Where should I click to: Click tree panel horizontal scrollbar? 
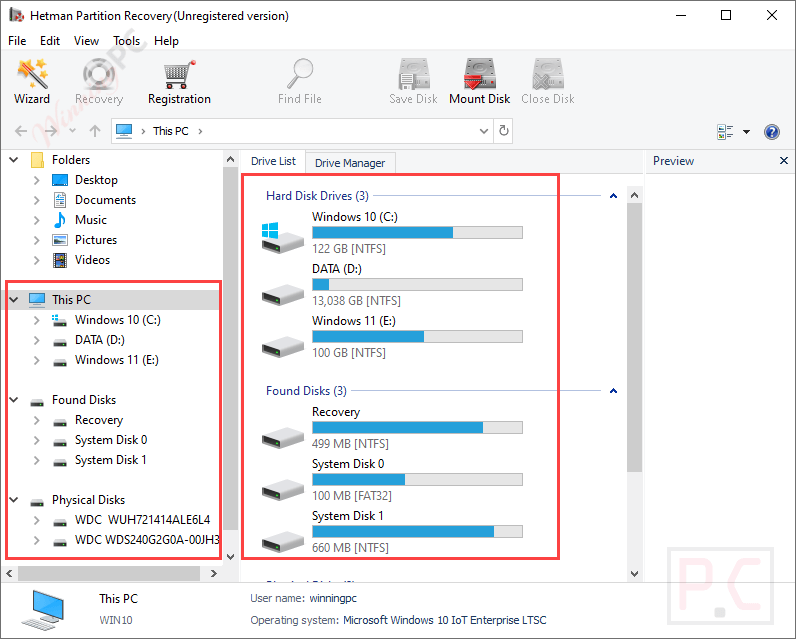[x=109, y=574]
